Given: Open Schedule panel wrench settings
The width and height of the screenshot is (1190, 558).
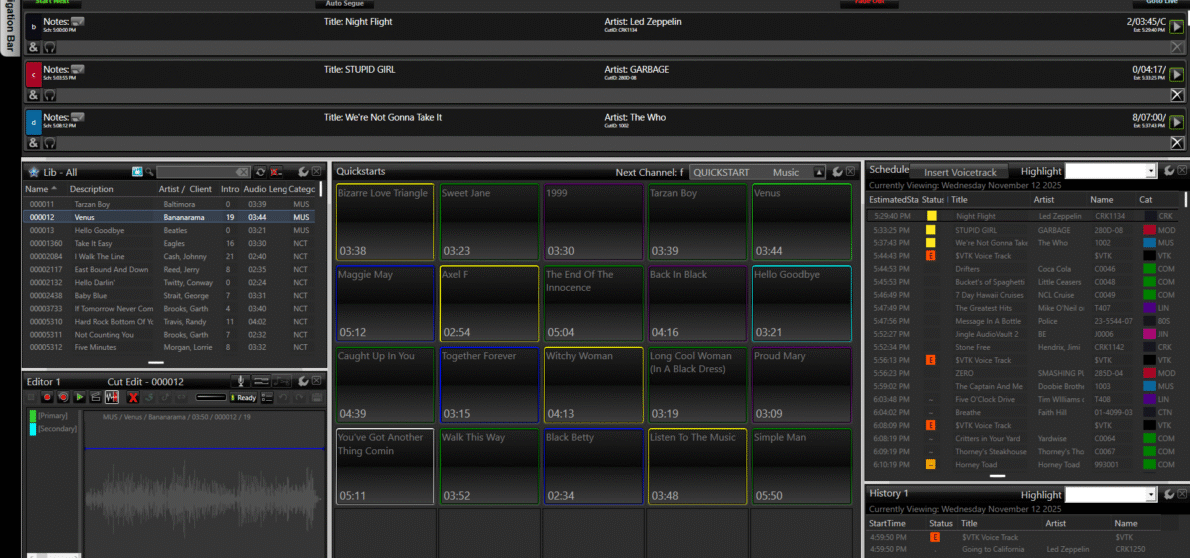Looking at the screenshot, I should point(1169,171).
